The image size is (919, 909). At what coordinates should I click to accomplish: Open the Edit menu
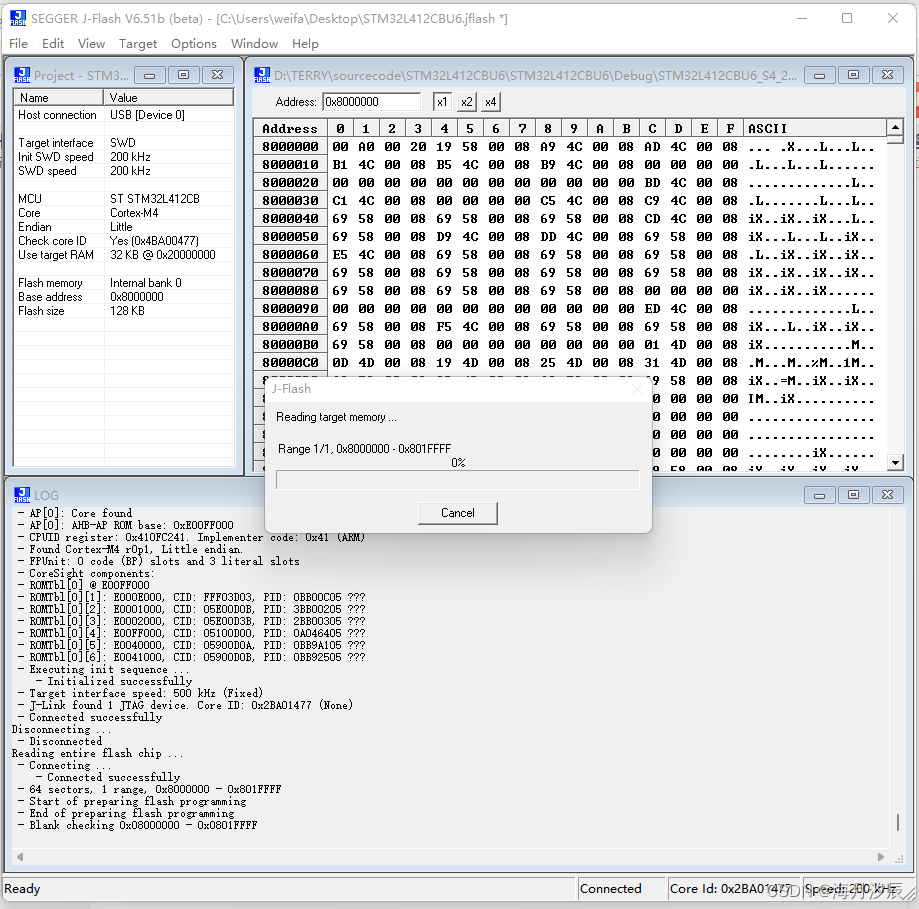[x=53, y=44]
